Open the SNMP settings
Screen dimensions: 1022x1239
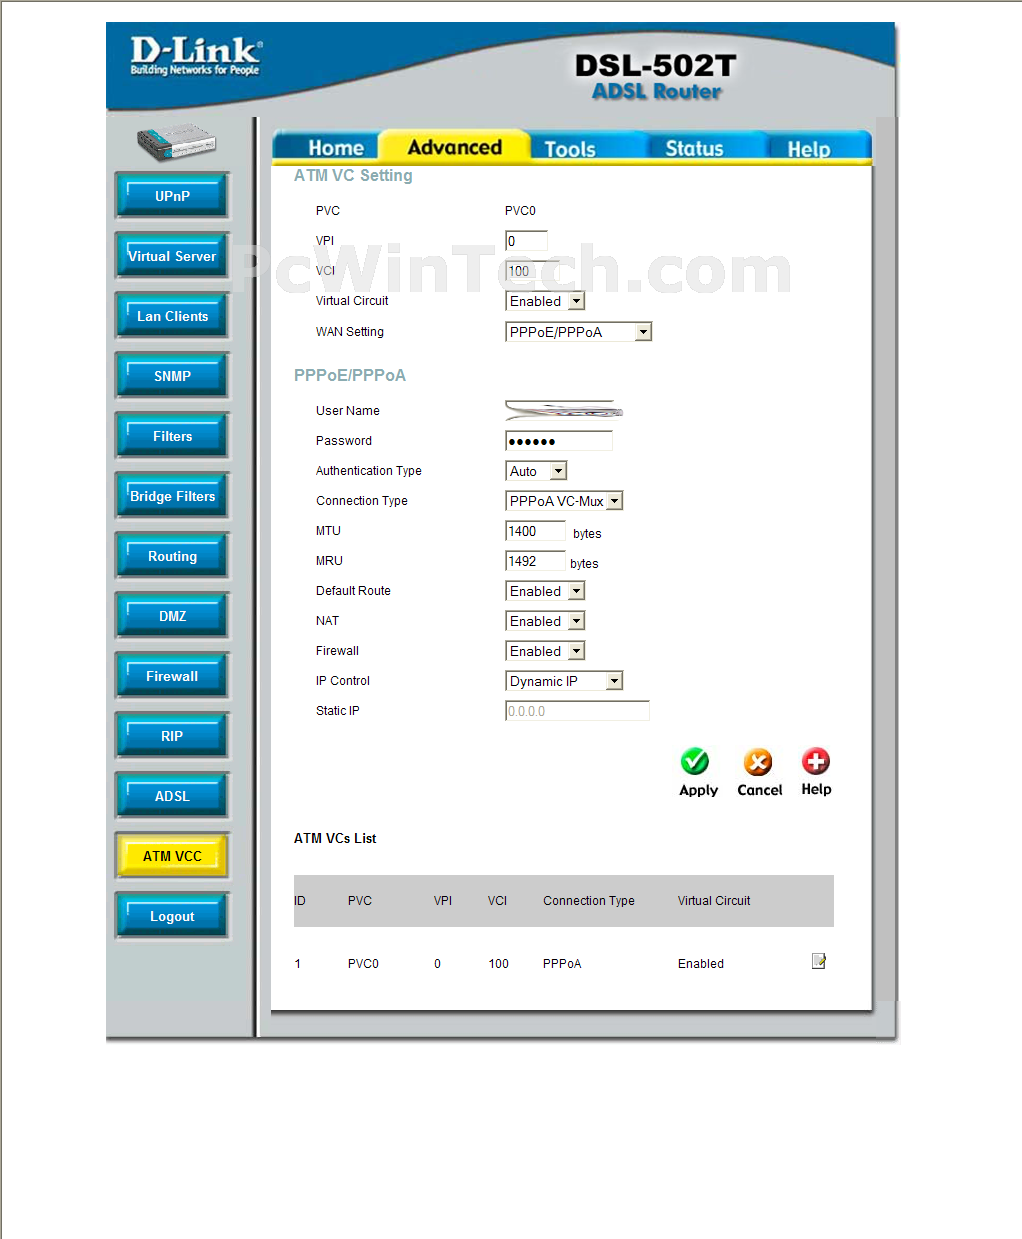(172, 376)
